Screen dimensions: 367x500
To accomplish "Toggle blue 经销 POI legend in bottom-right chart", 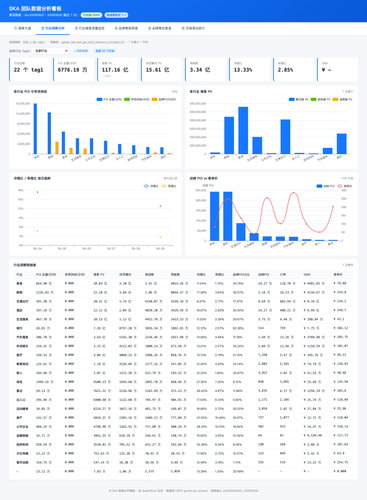I will pyautogui.click(x=325, y=186).
